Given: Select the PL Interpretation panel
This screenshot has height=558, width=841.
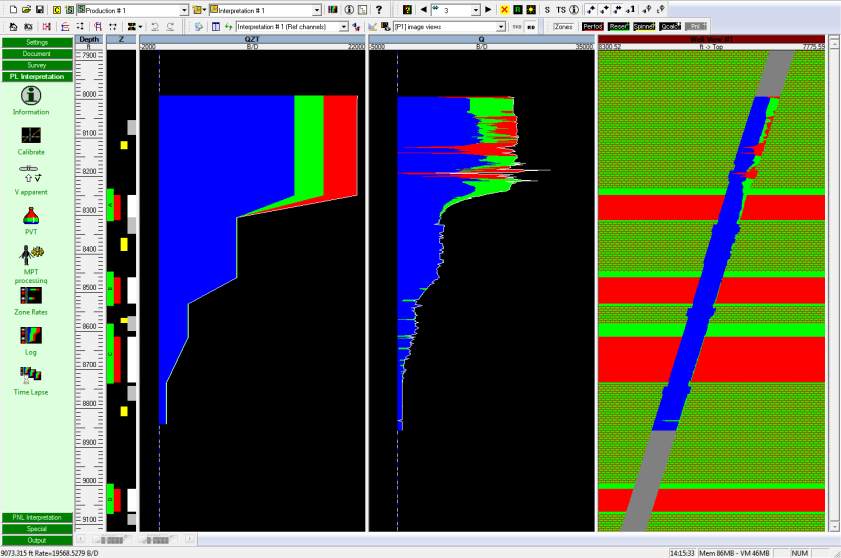Looking at the screenshot, I should pos(37,77).
